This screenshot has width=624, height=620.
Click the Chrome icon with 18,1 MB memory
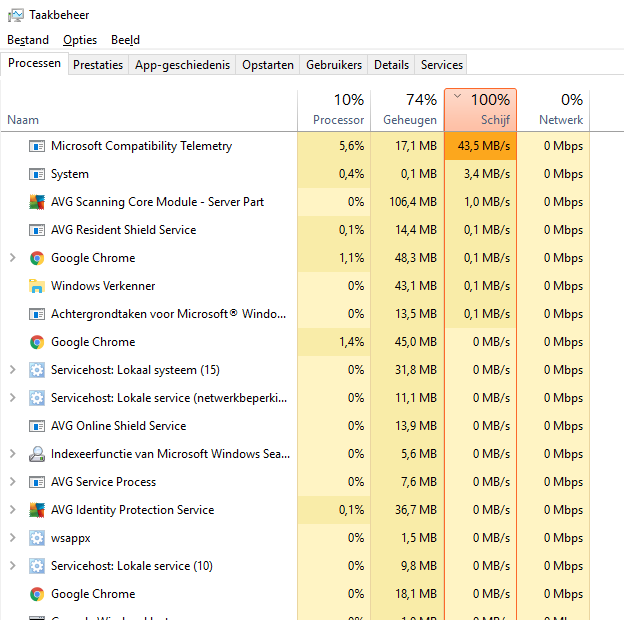[x=37, y=594]
